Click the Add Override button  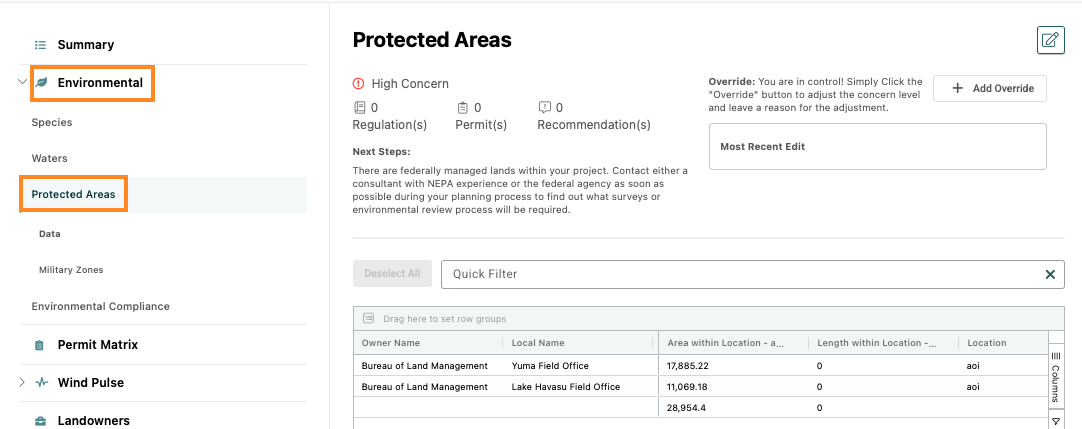tap(990, 88)
